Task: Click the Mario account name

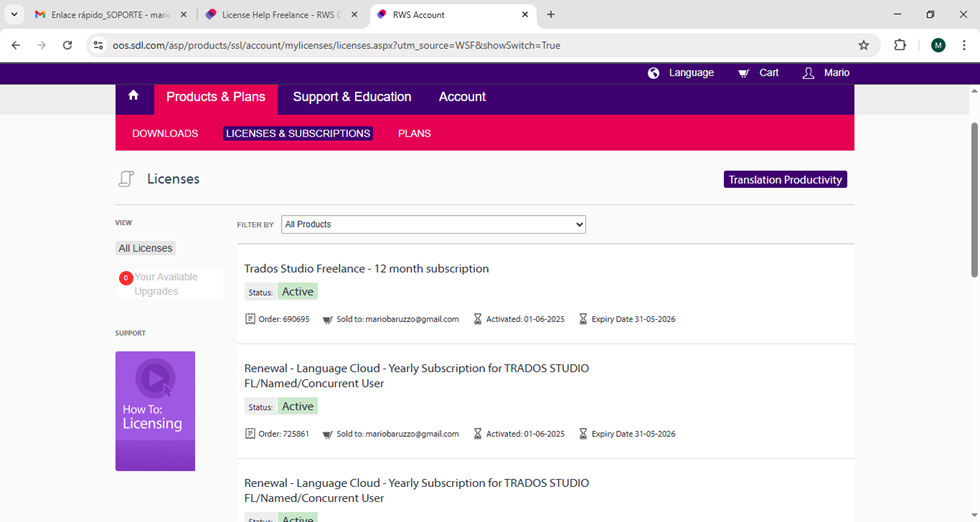Action: pos(836,73)
